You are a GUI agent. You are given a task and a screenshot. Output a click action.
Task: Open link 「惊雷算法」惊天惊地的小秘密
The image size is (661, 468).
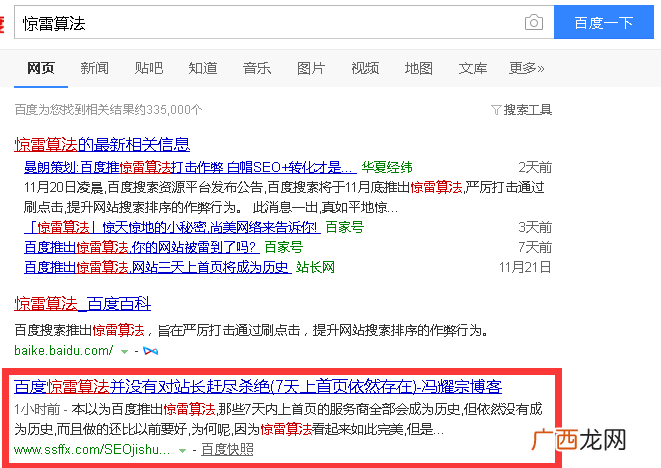coord(172,228)
